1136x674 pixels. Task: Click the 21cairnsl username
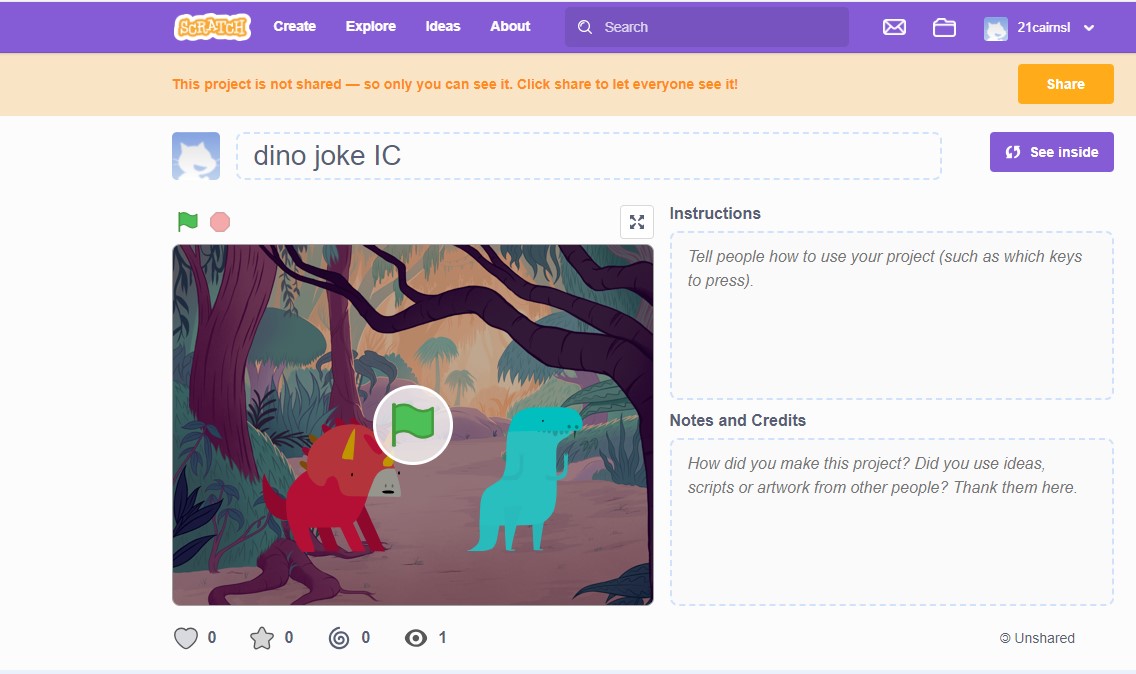[x=1043, y=28]
